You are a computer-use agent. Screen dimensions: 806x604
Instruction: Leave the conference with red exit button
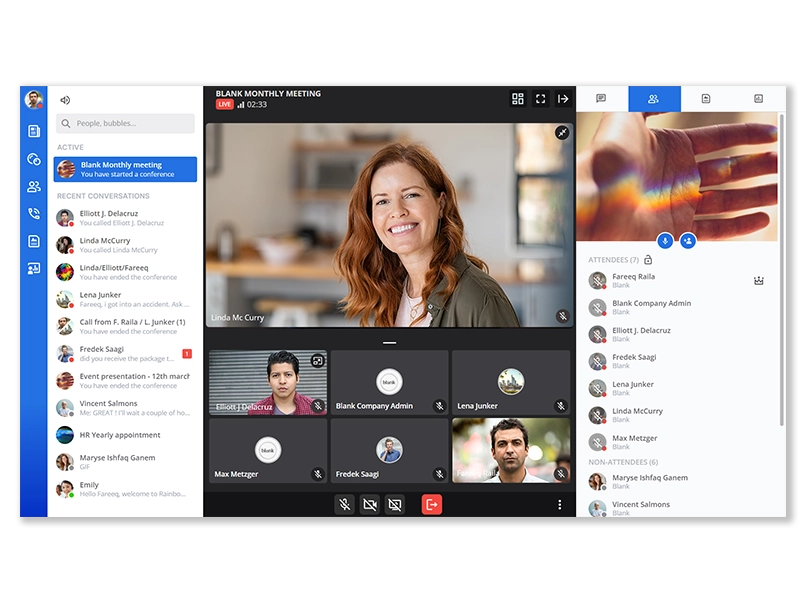[432, 505]
